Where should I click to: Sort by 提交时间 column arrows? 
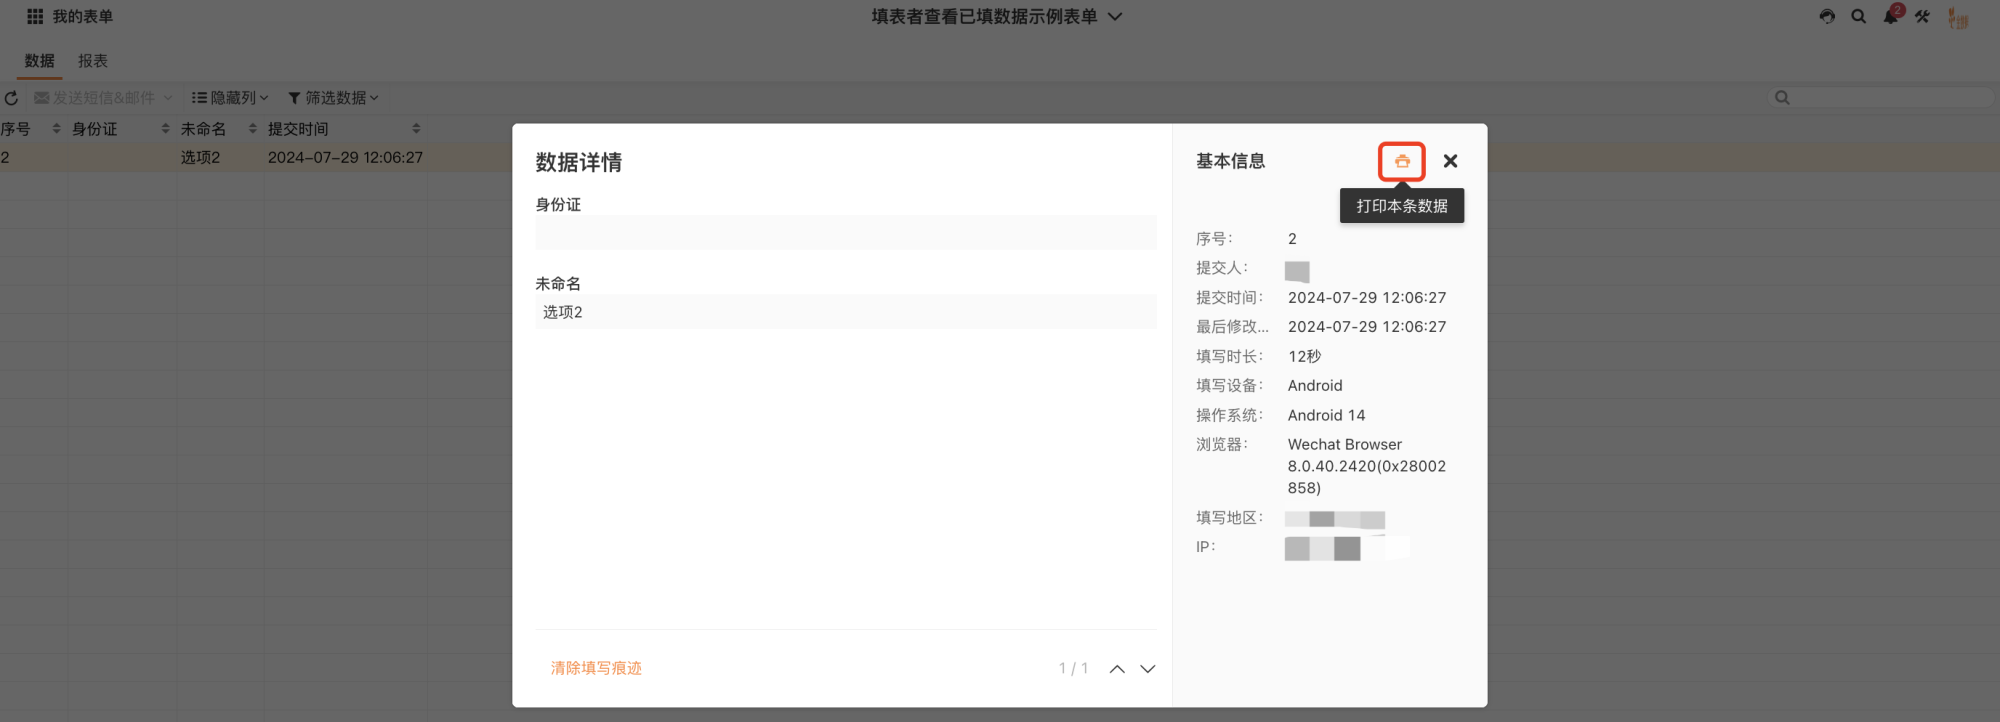click(x=416, y=129)
